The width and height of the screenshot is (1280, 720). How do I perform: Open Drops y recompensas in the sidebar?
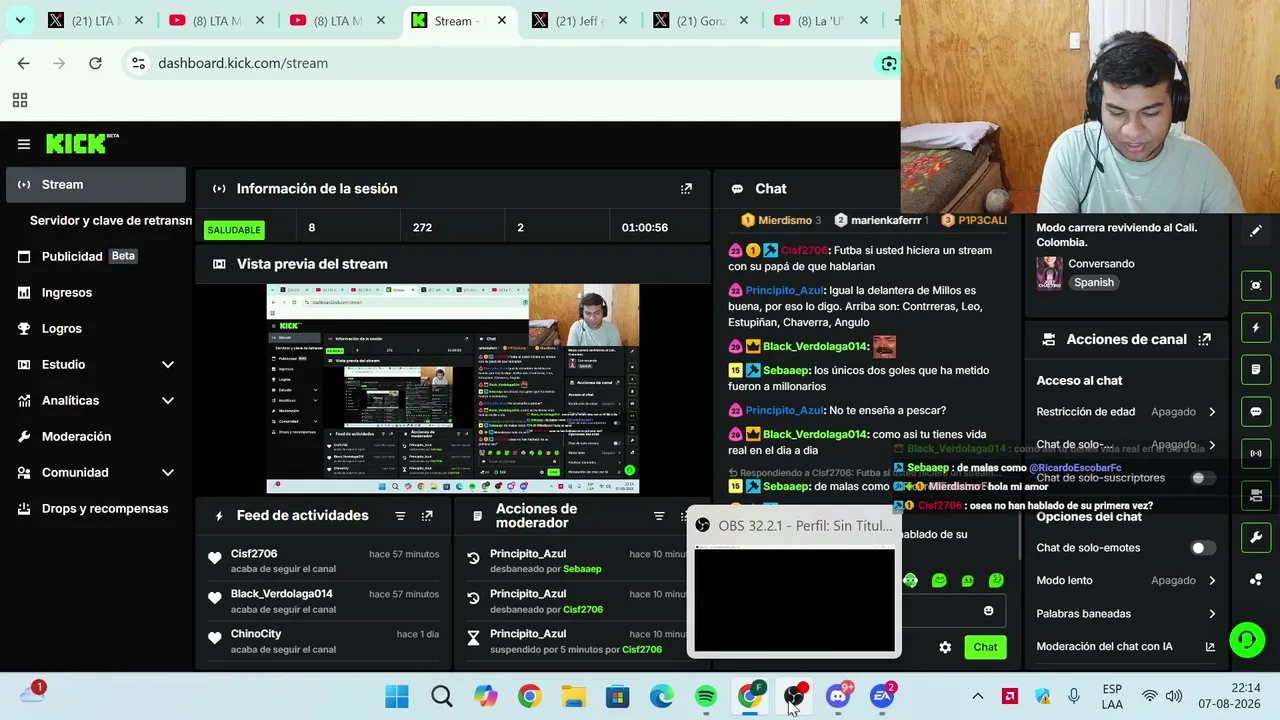96,509
